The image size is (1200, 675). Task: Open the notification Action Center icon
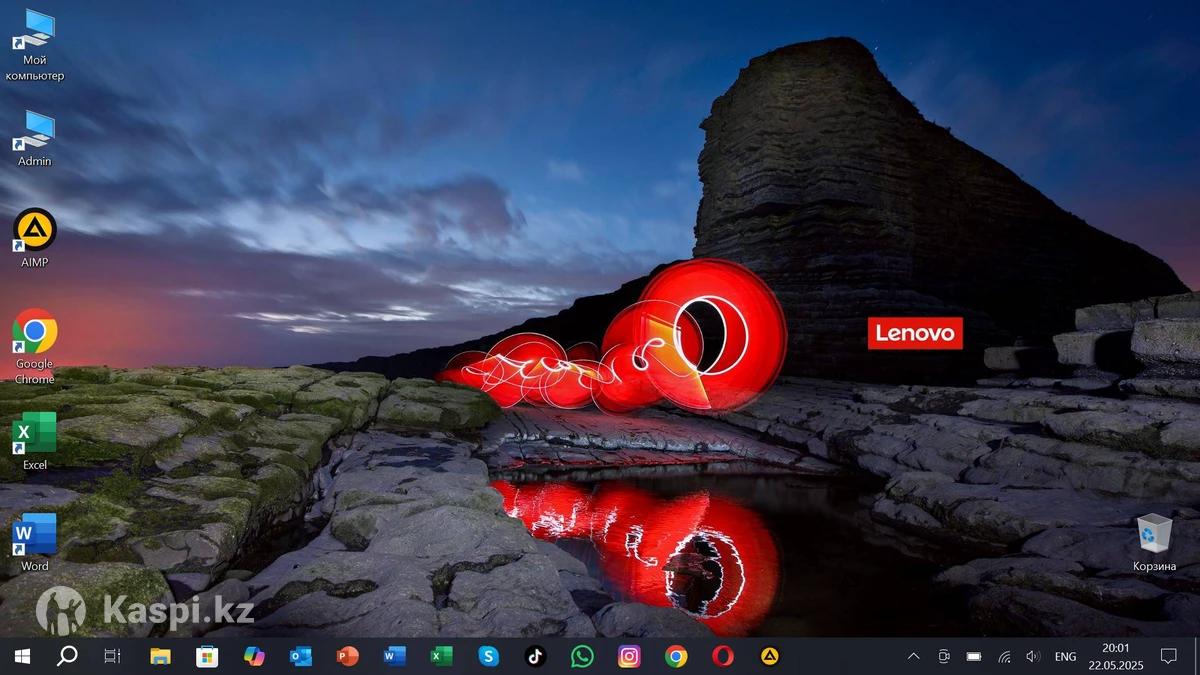coord(1168,656)
